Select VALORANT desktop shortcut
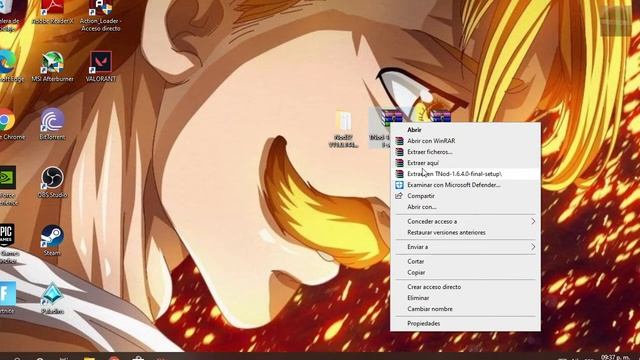The height and width of the screenshot is (360, 640). tap(100, 67)
